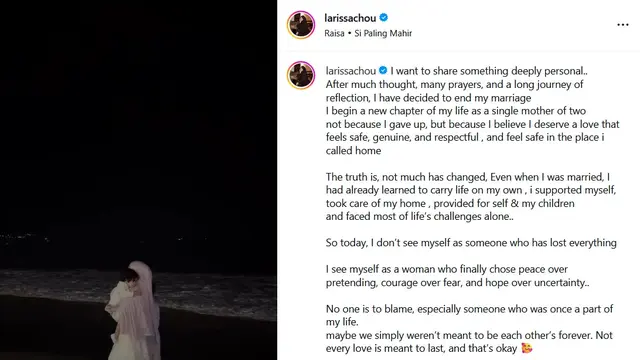Image resolution: width=640 pixels, height=360 pixels.
Task: Click caption line 'I want to share something deeply personal'
Action: coord(489,71)
